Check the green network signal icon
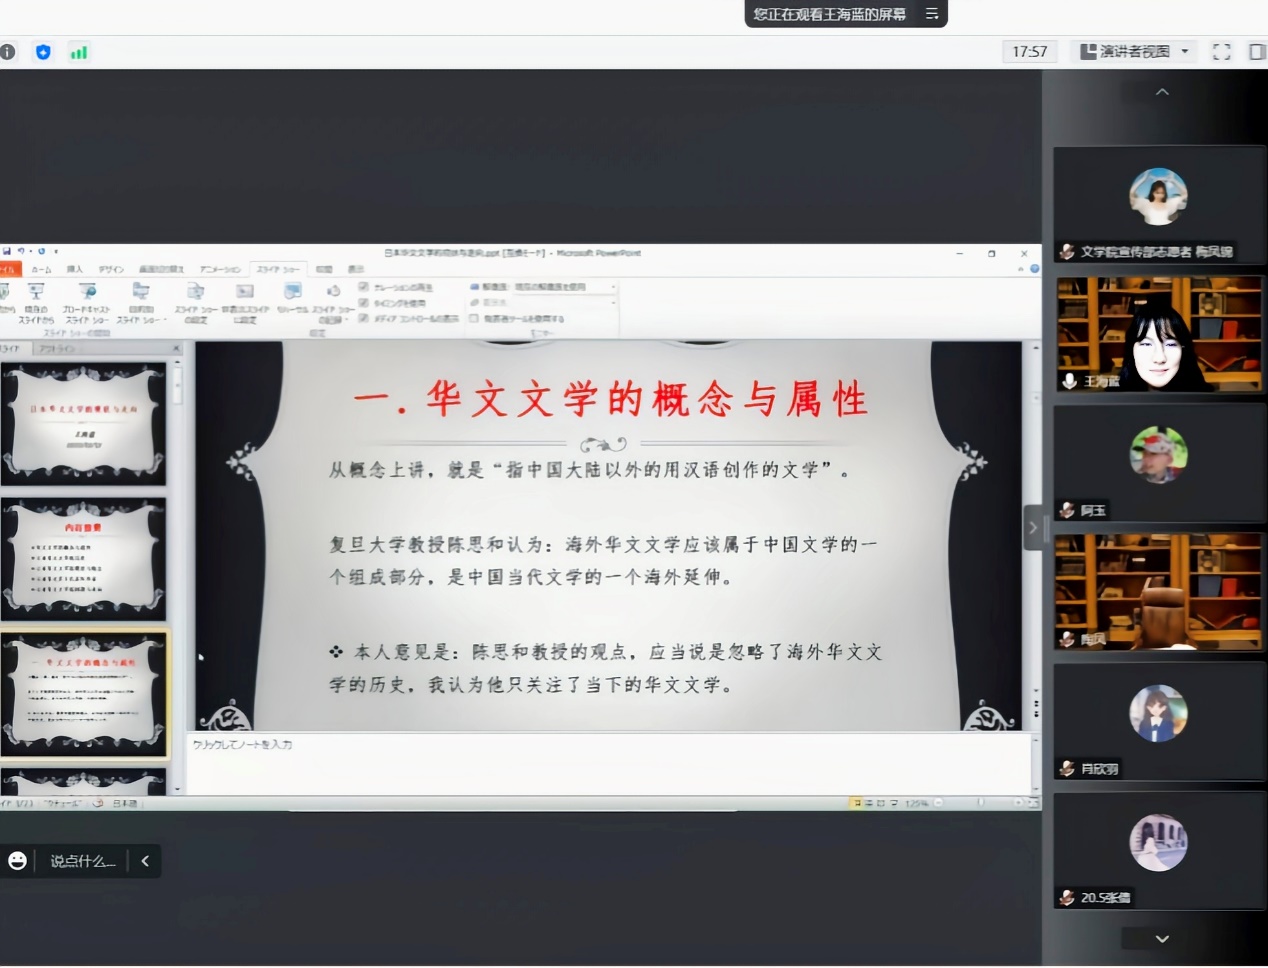Viewport: 1268px width, 968px height. [x=79, y=52]
